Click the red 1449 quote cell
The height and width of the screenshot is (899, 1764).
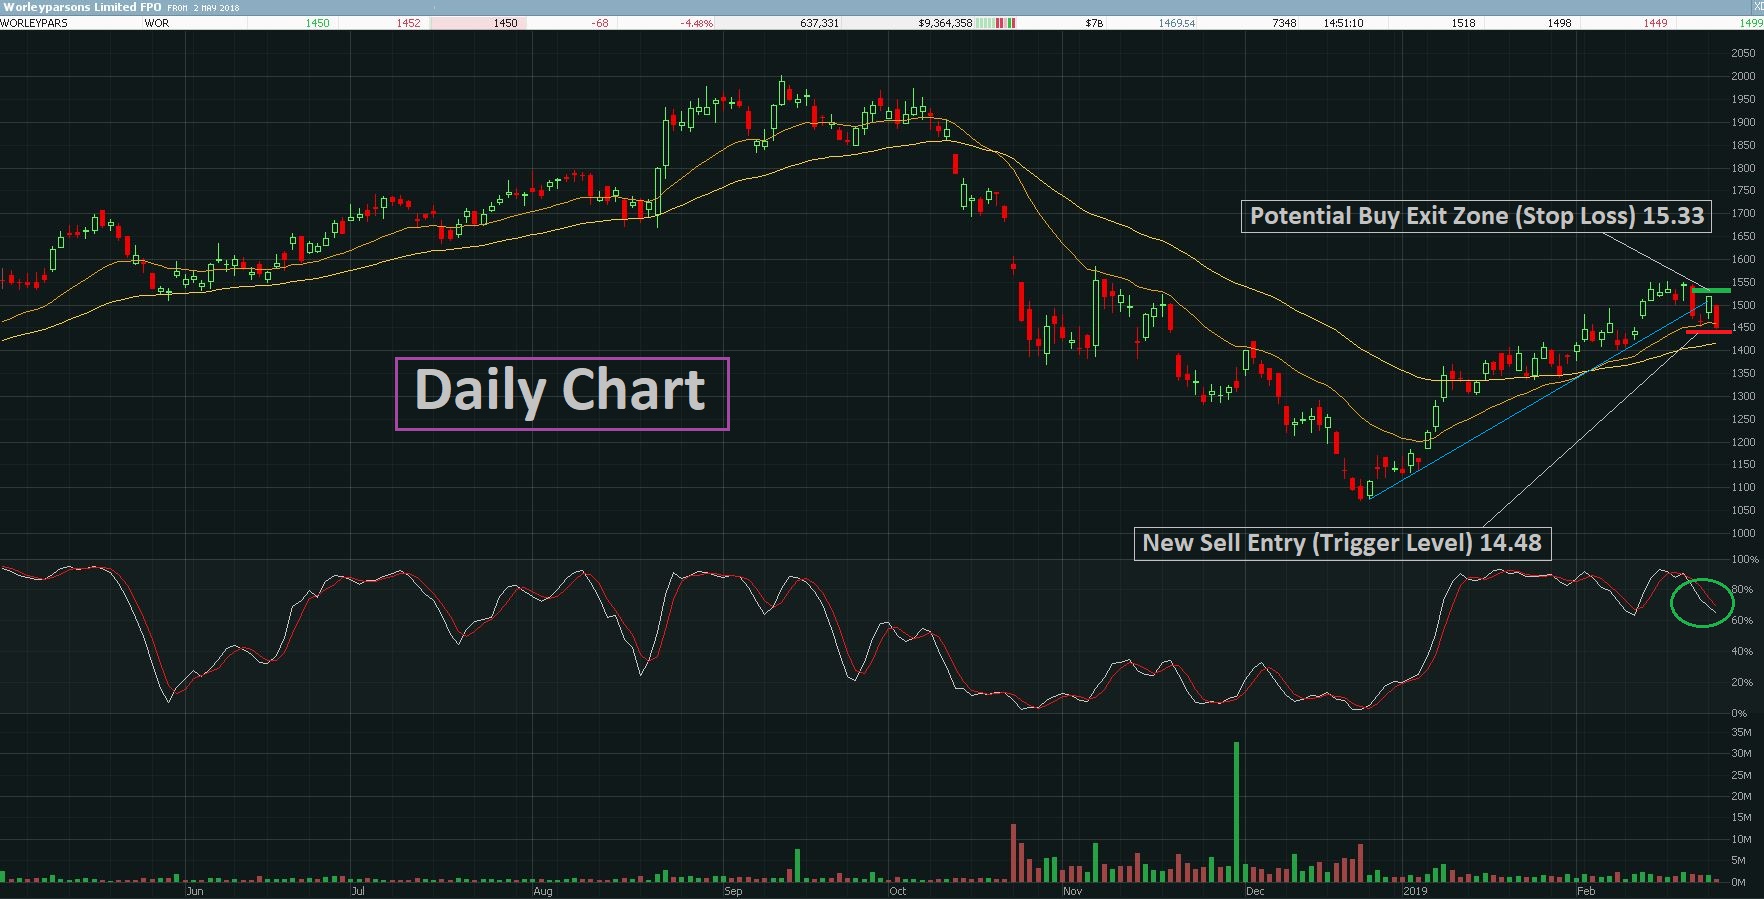pos(1655,23)
